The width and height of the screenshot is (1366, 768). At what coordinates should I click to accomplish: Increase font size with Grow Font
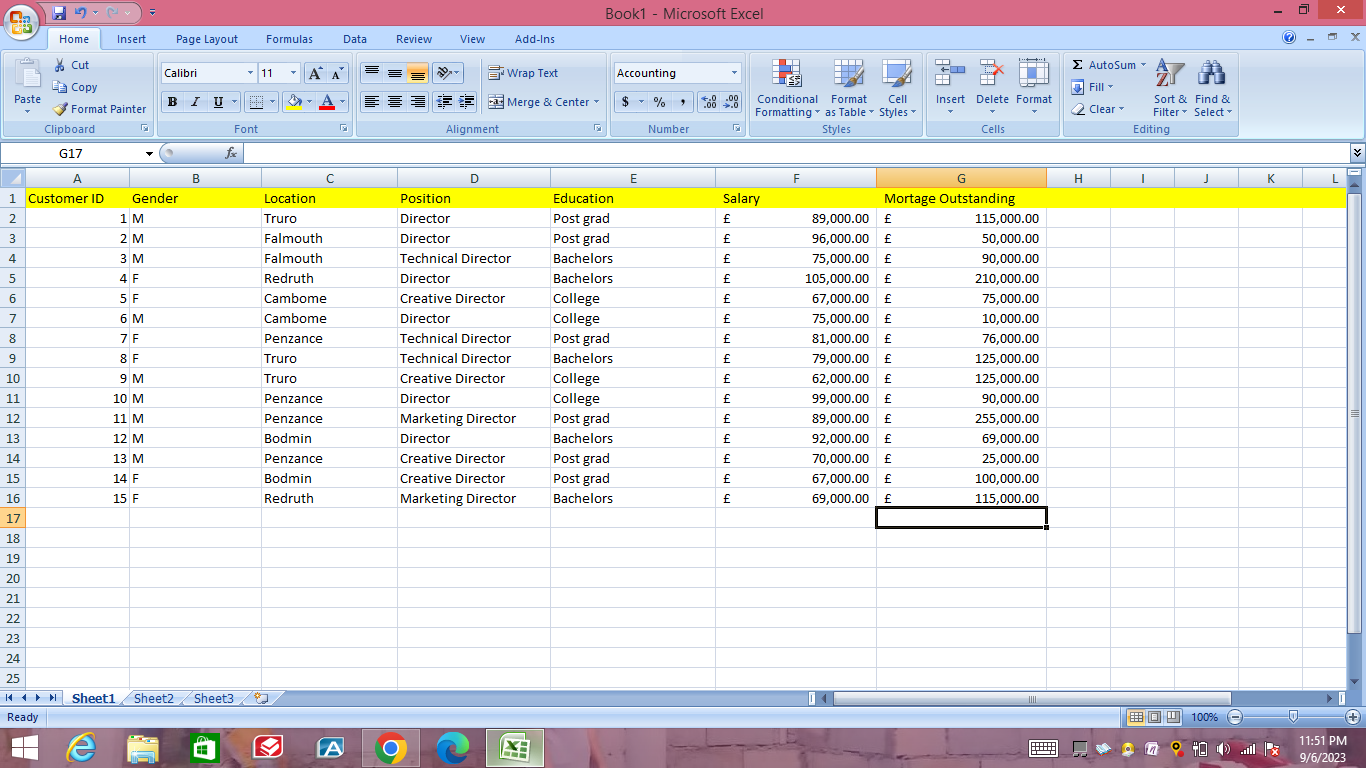coord(315,73)
